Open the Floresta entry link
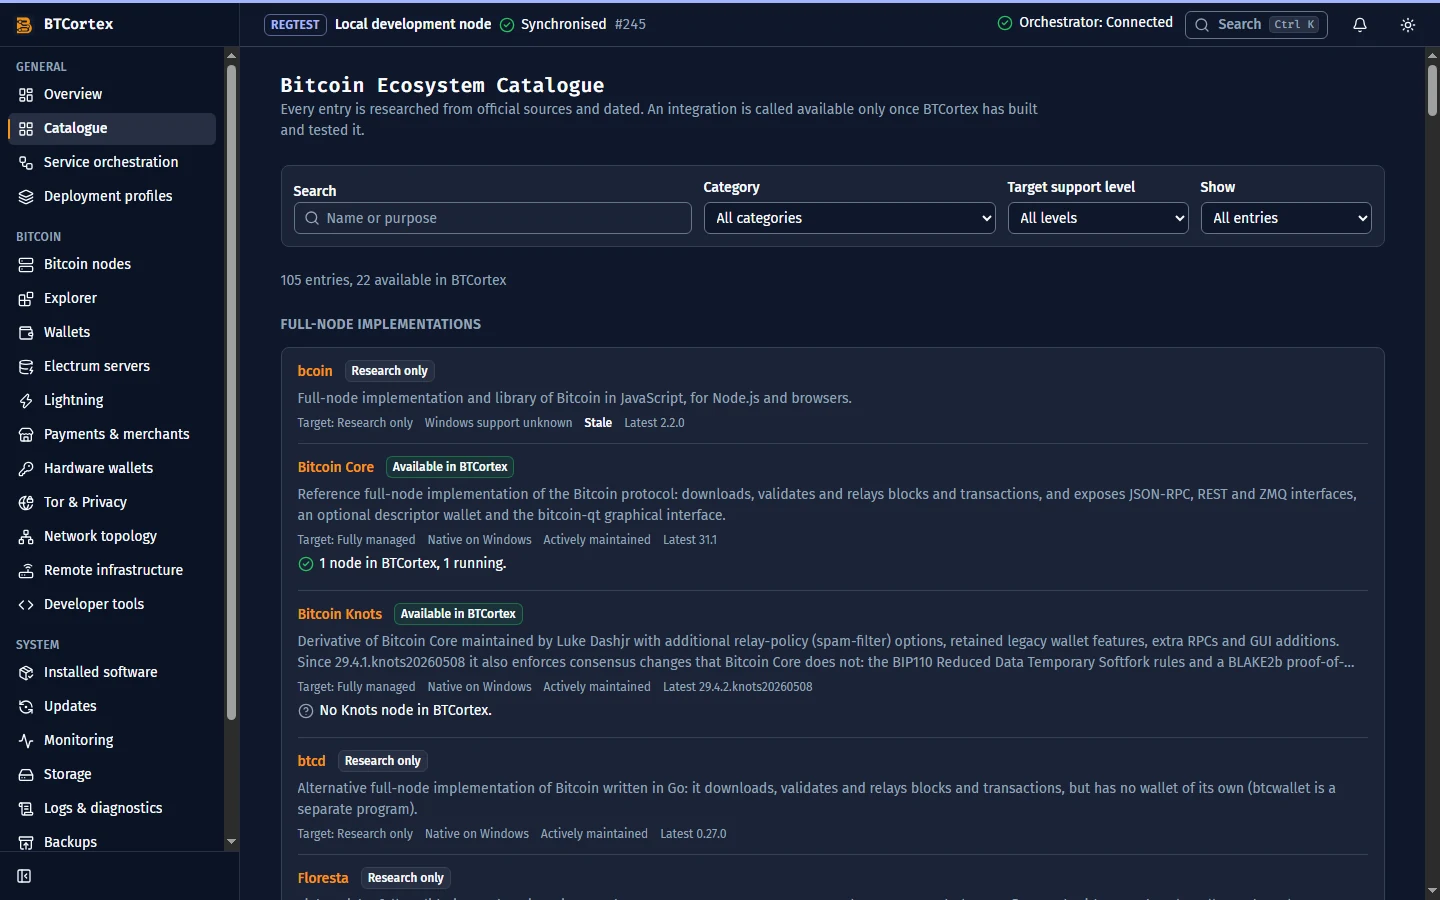The image size is (1440, 900). pyautogui.click(x=323, y=878)
